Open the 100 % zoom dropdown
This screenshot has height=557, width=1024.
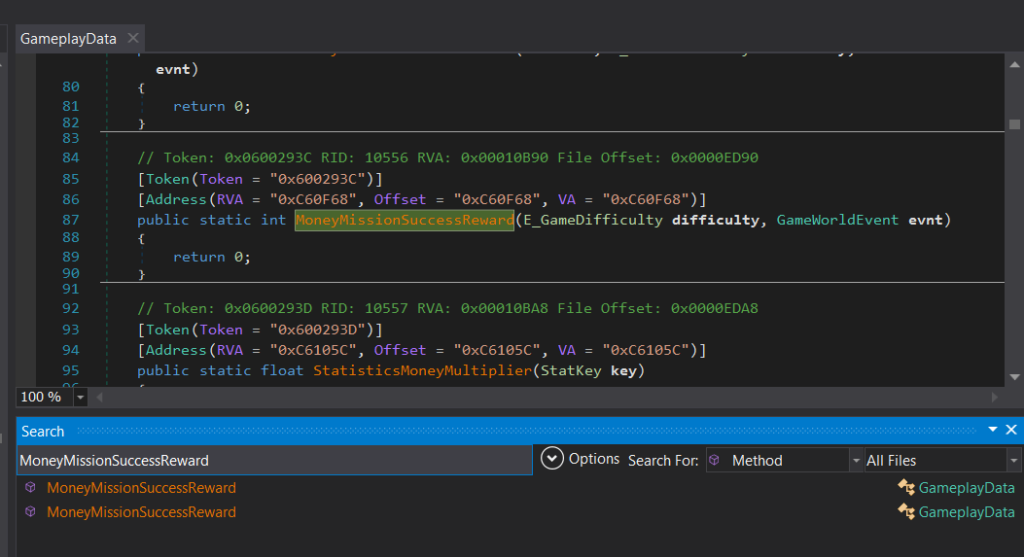(80, 397)
